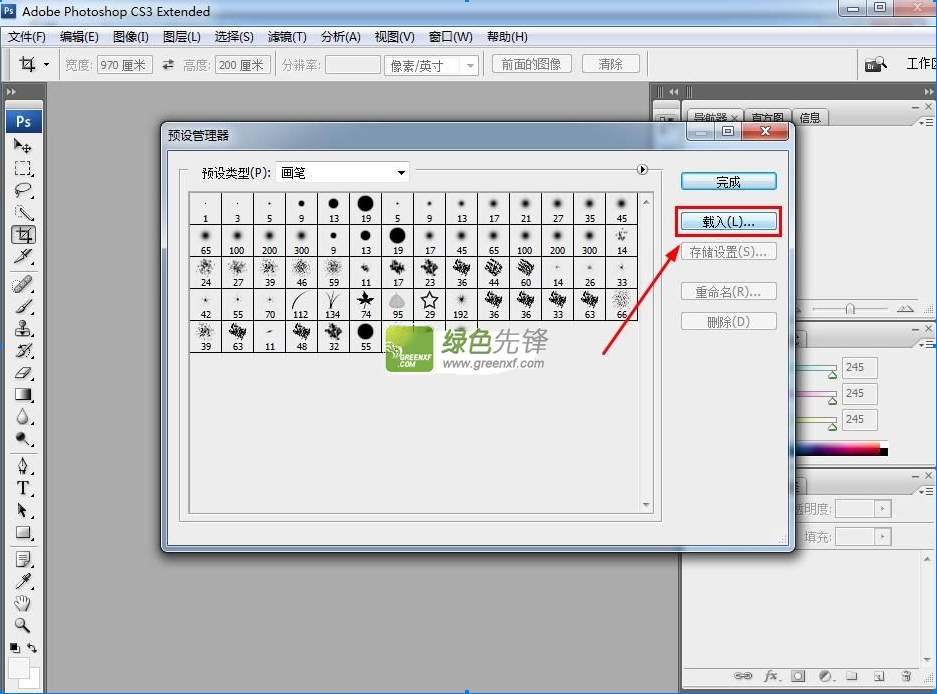Select the Type tool
The width and height of the screenshot is (937, 694).
(x=23, y=488)
